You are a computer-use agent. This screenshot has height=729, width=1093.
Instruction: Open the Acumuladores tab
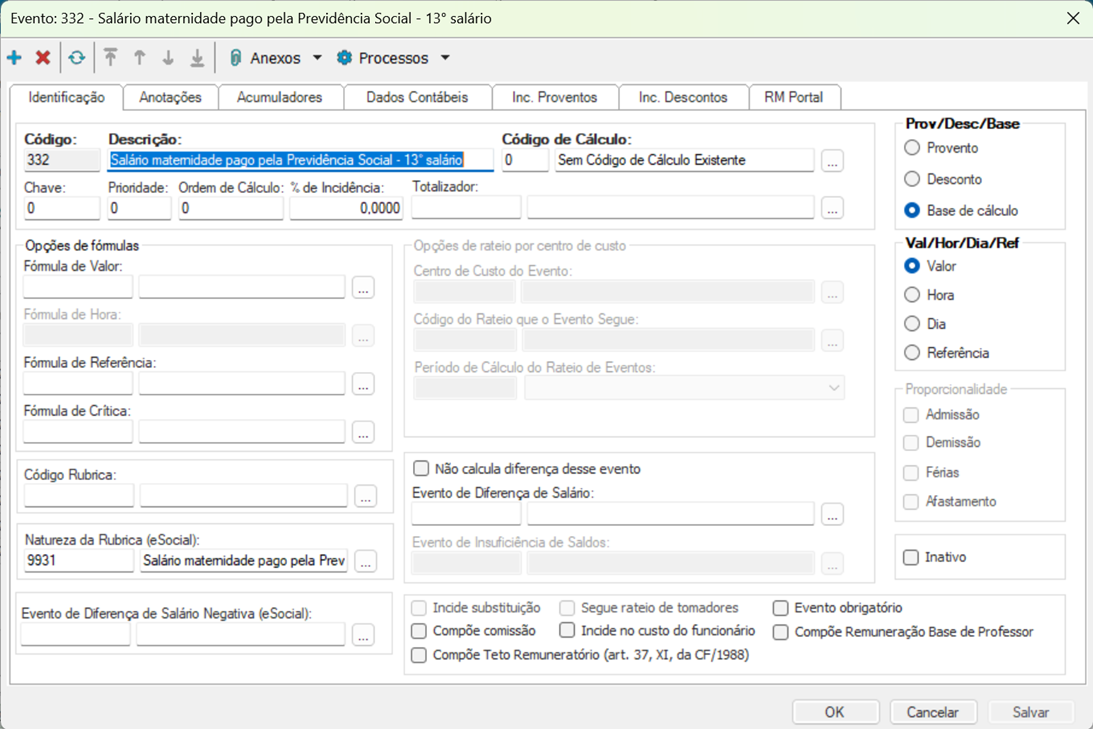[280, 98]
